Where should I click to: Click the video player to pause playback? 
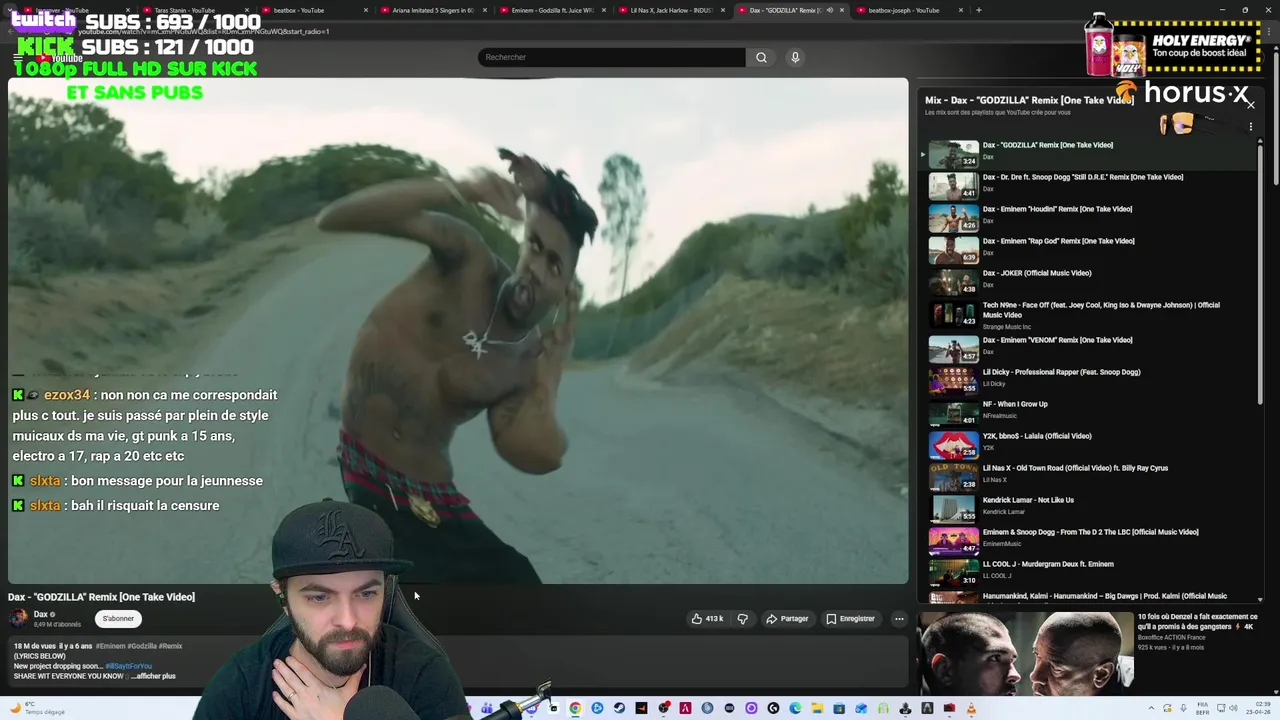(x=458, y=330)
